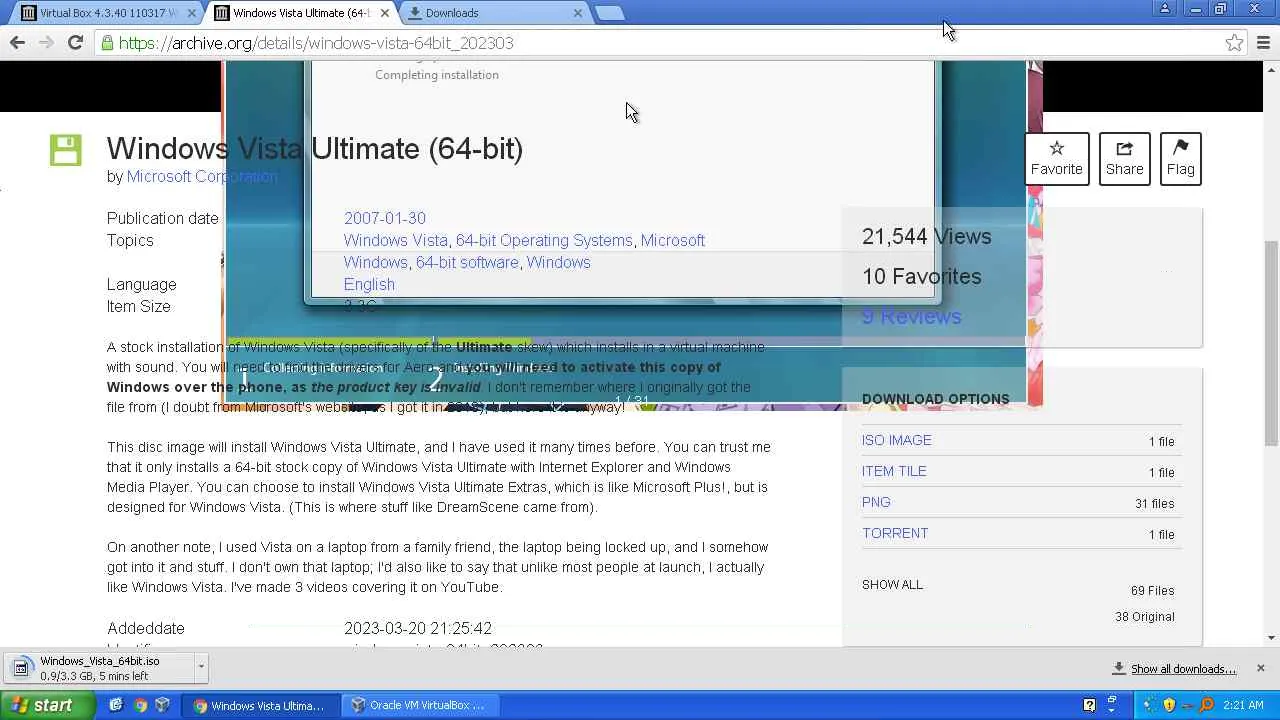Bookmark this page with the star icon

[1234, 43]
